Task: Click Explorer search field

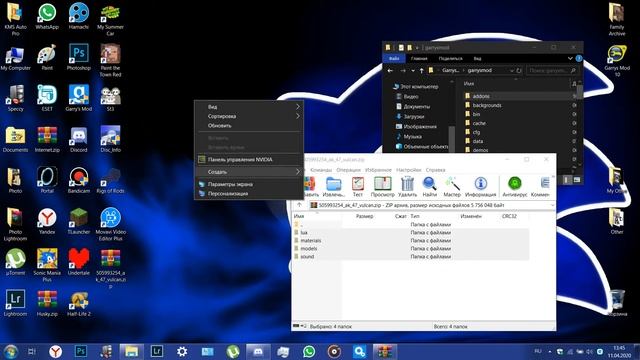Action: (x=552, y=71)
